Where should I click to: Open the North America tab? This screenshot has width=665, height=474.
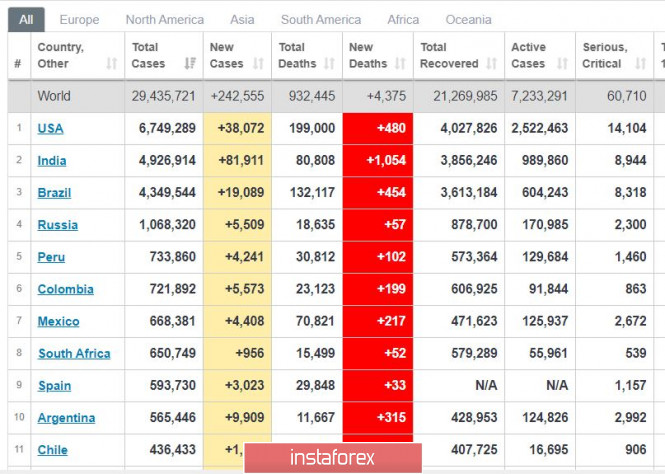pyautogui.click(x=164, y=19)
